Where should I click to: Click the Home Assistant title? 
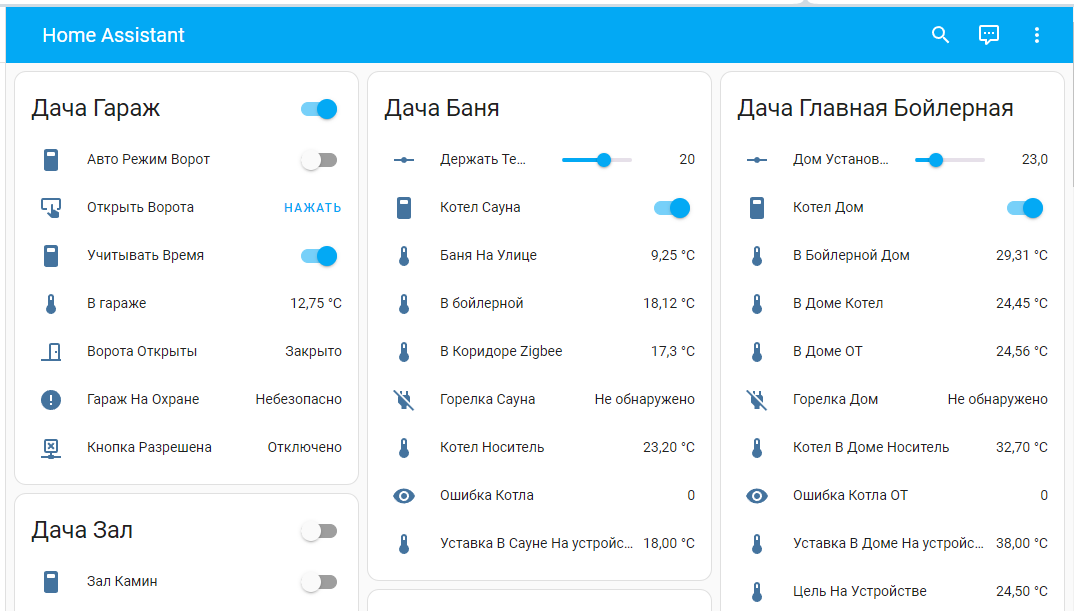(x=113, y=35)
